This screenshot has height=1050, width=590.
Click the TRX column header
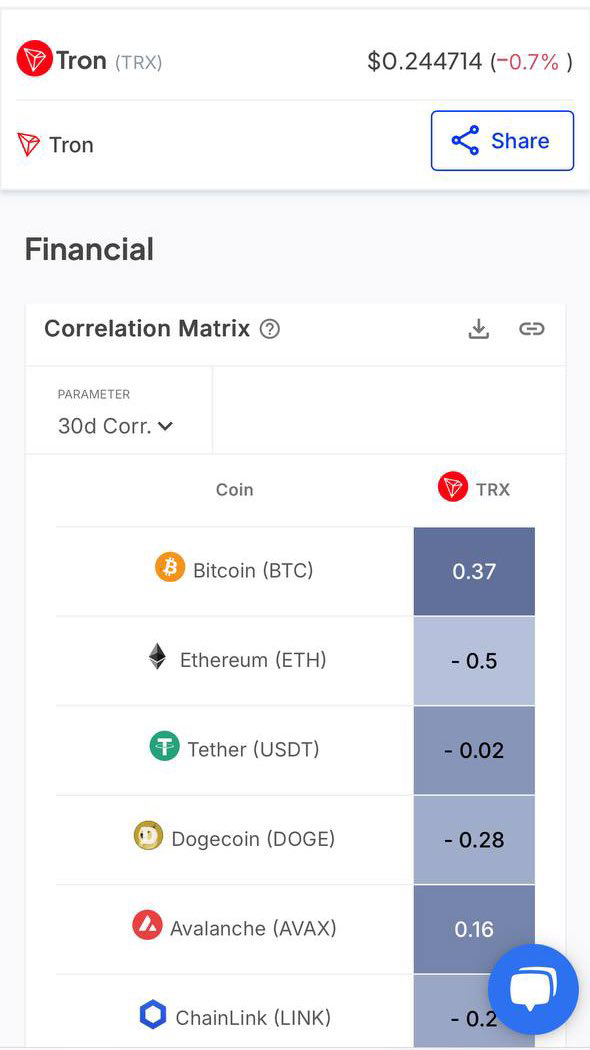tap(474, 488)
